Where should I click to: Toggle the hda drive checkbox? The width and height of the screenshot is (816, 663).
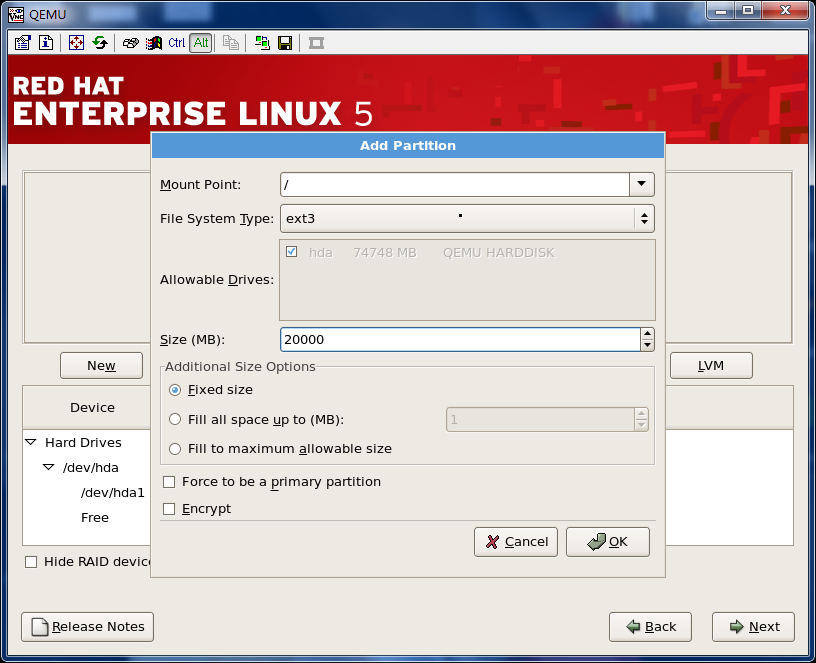(x=291, y=252)
